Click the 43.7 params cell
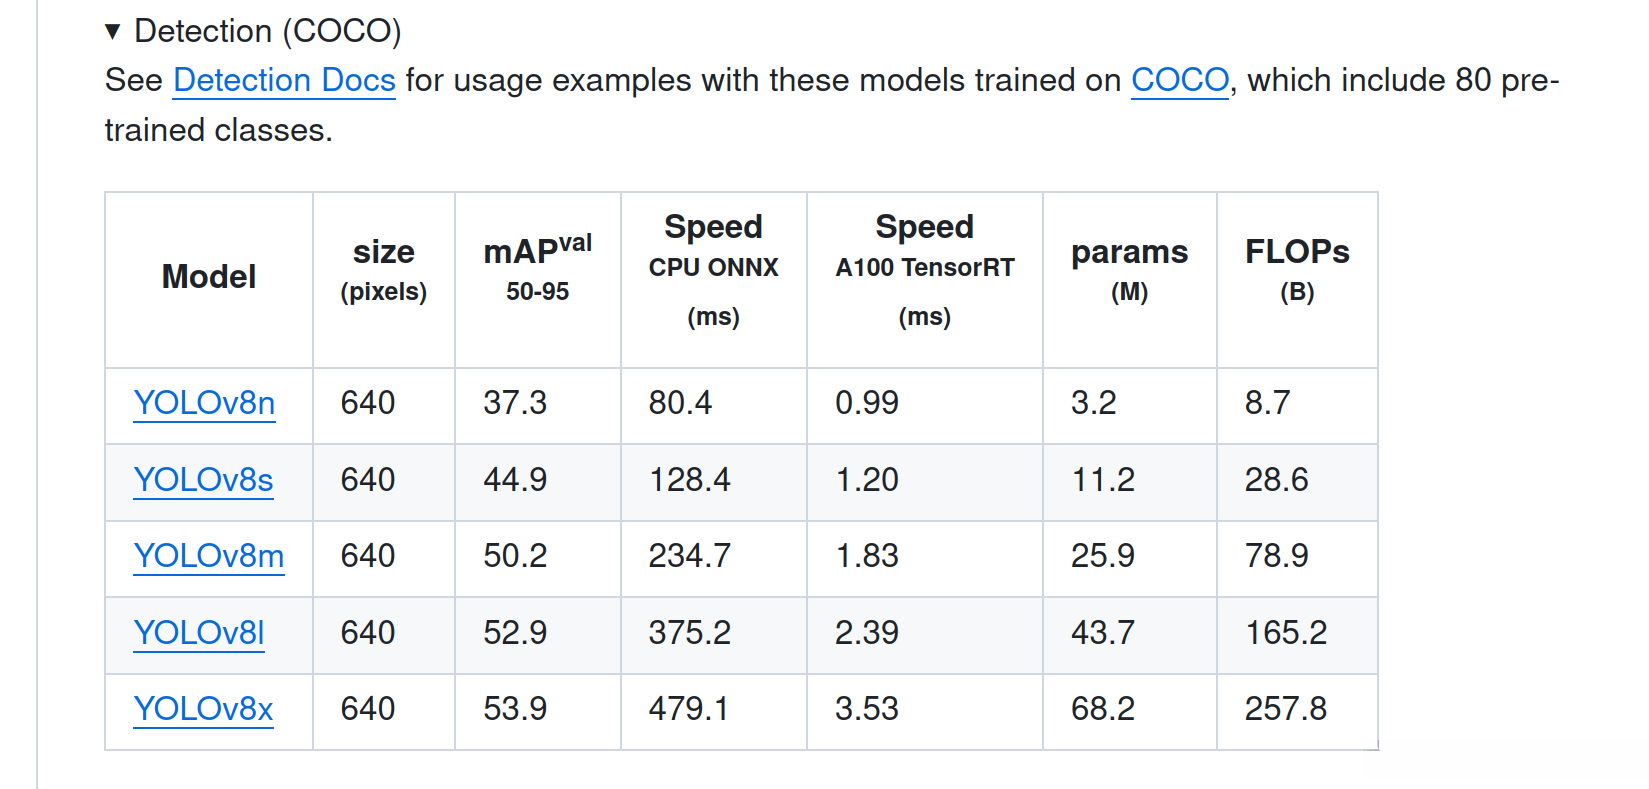Viewport: 1649px width, 789px height. point(1103,633)
